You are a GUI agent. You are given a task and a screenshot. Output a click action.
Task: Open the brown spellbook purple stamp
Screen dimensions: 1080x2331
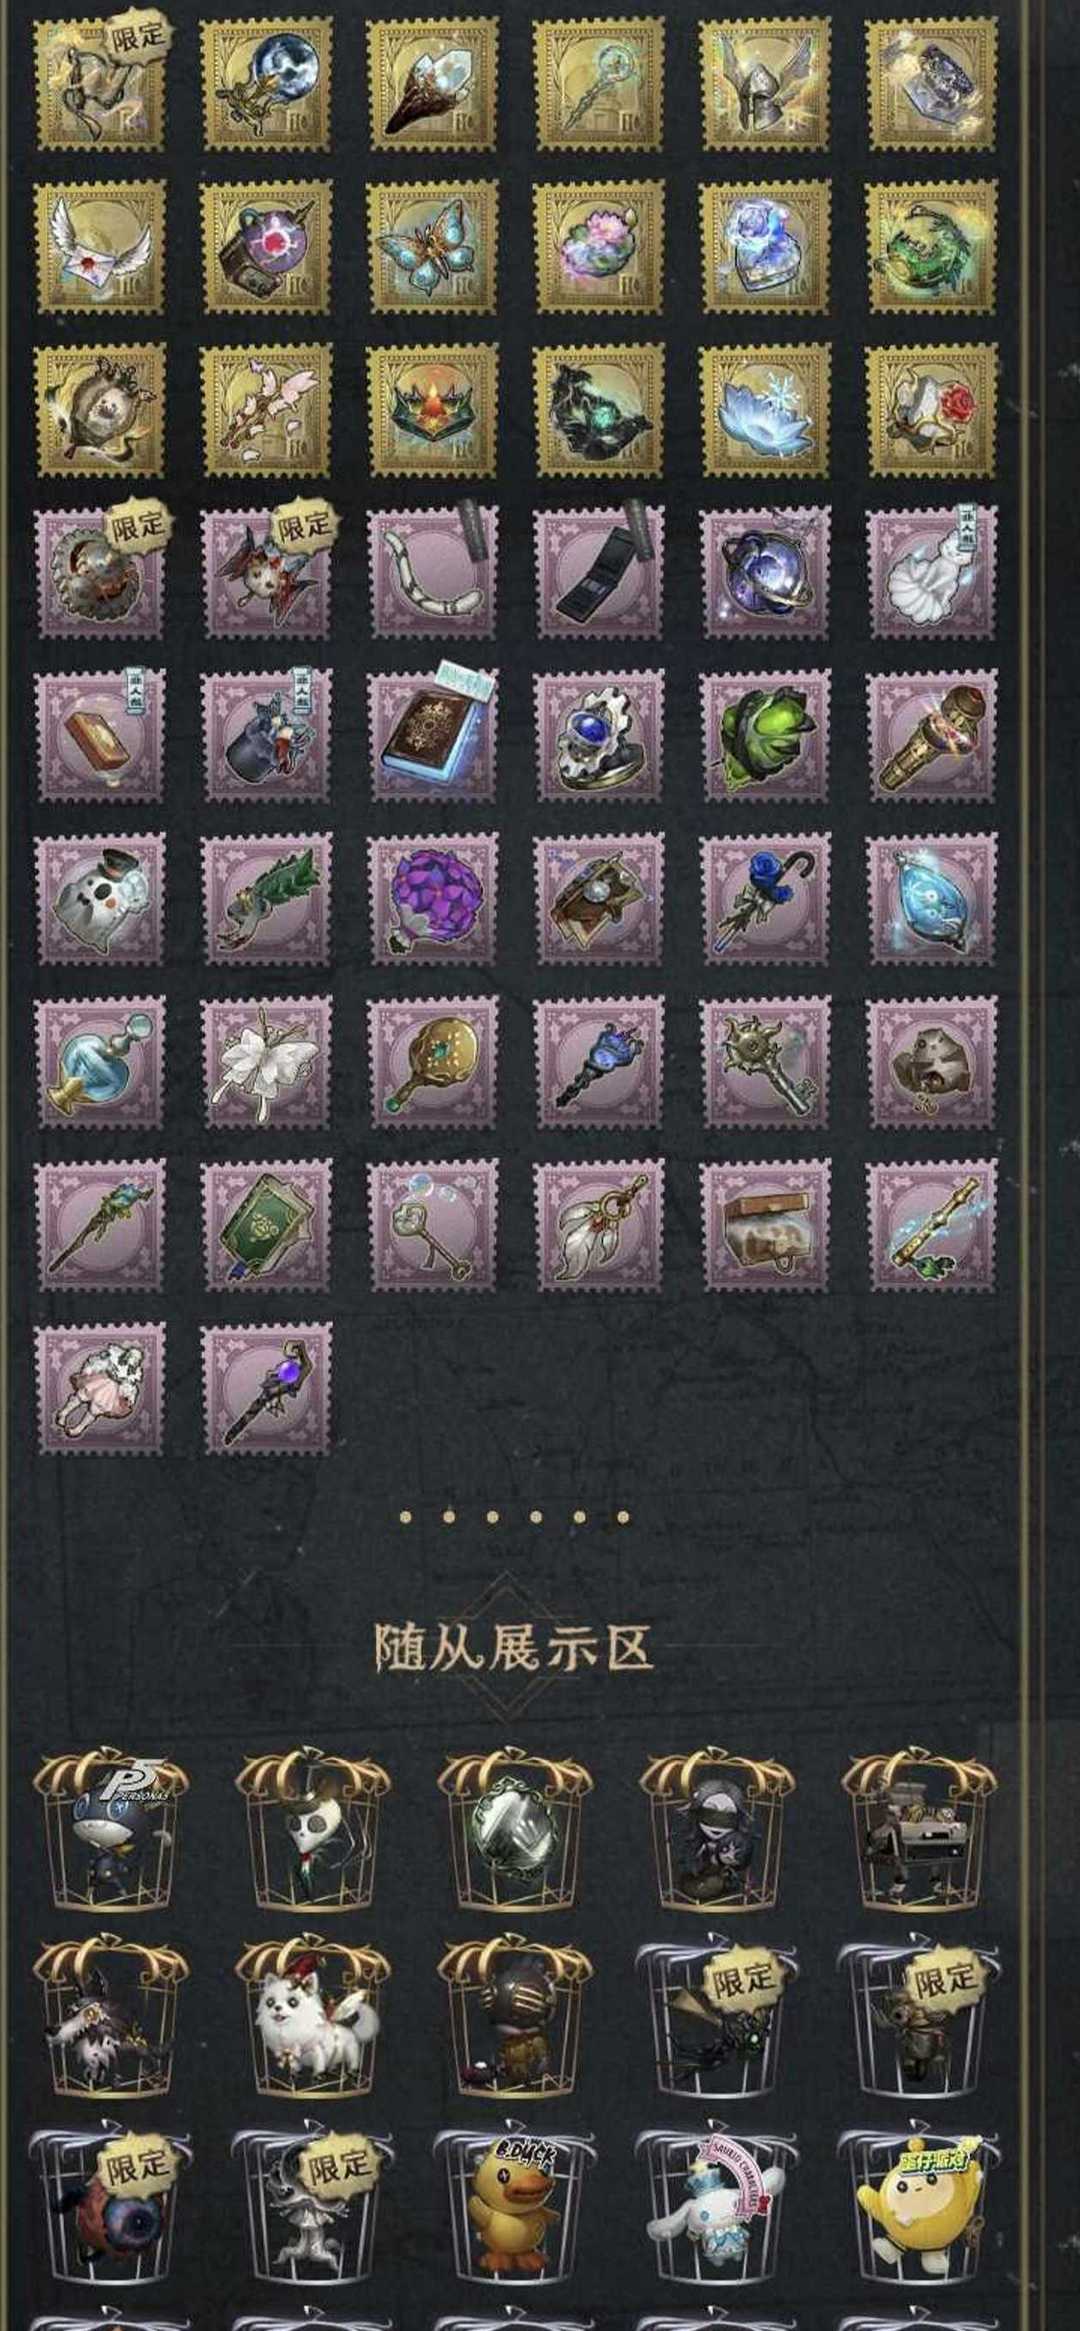click(x=433, y=736)
